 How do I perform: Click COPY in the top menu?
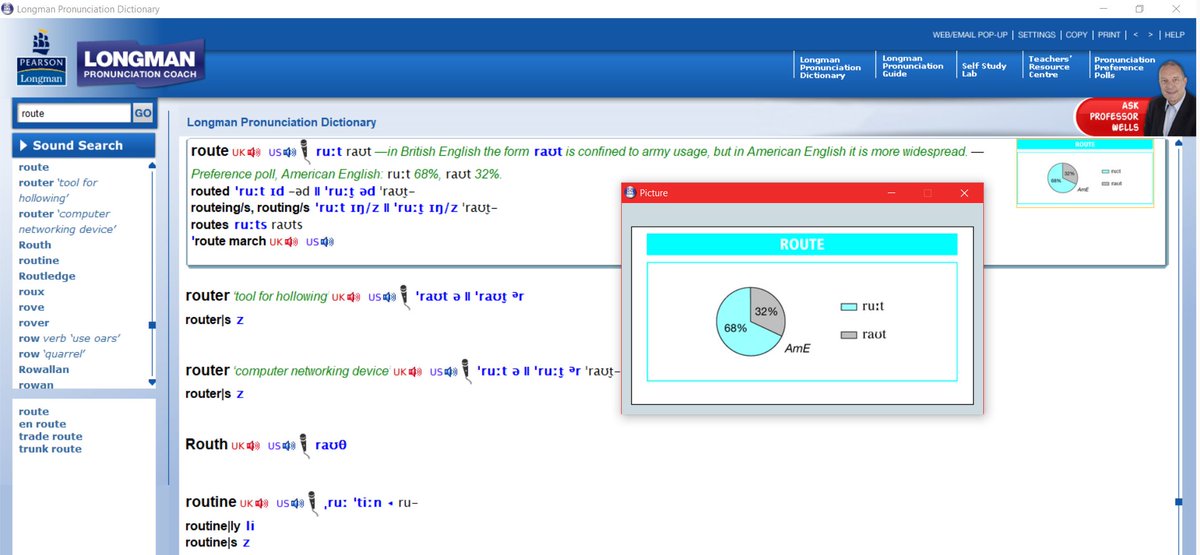[1076, 35]
